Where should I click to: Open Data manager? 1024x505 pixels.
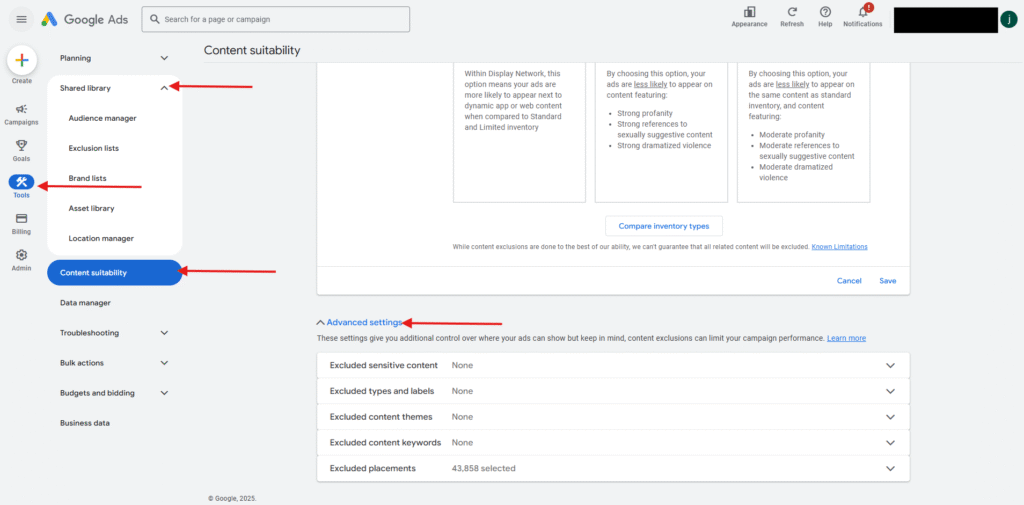(x=86, y=303)
